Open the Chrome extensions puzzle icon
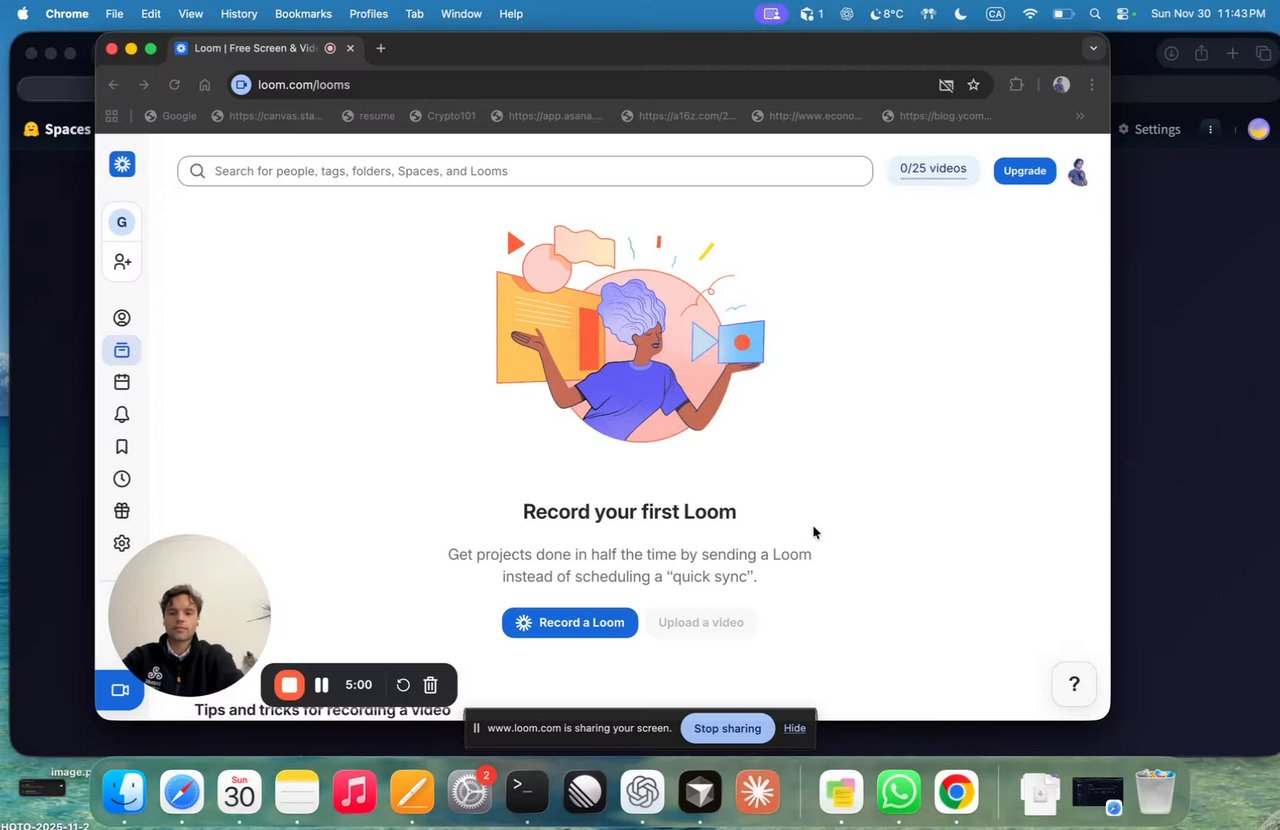The height and width of the screenshot is (830, 1280). click(x=1016, y=85)
